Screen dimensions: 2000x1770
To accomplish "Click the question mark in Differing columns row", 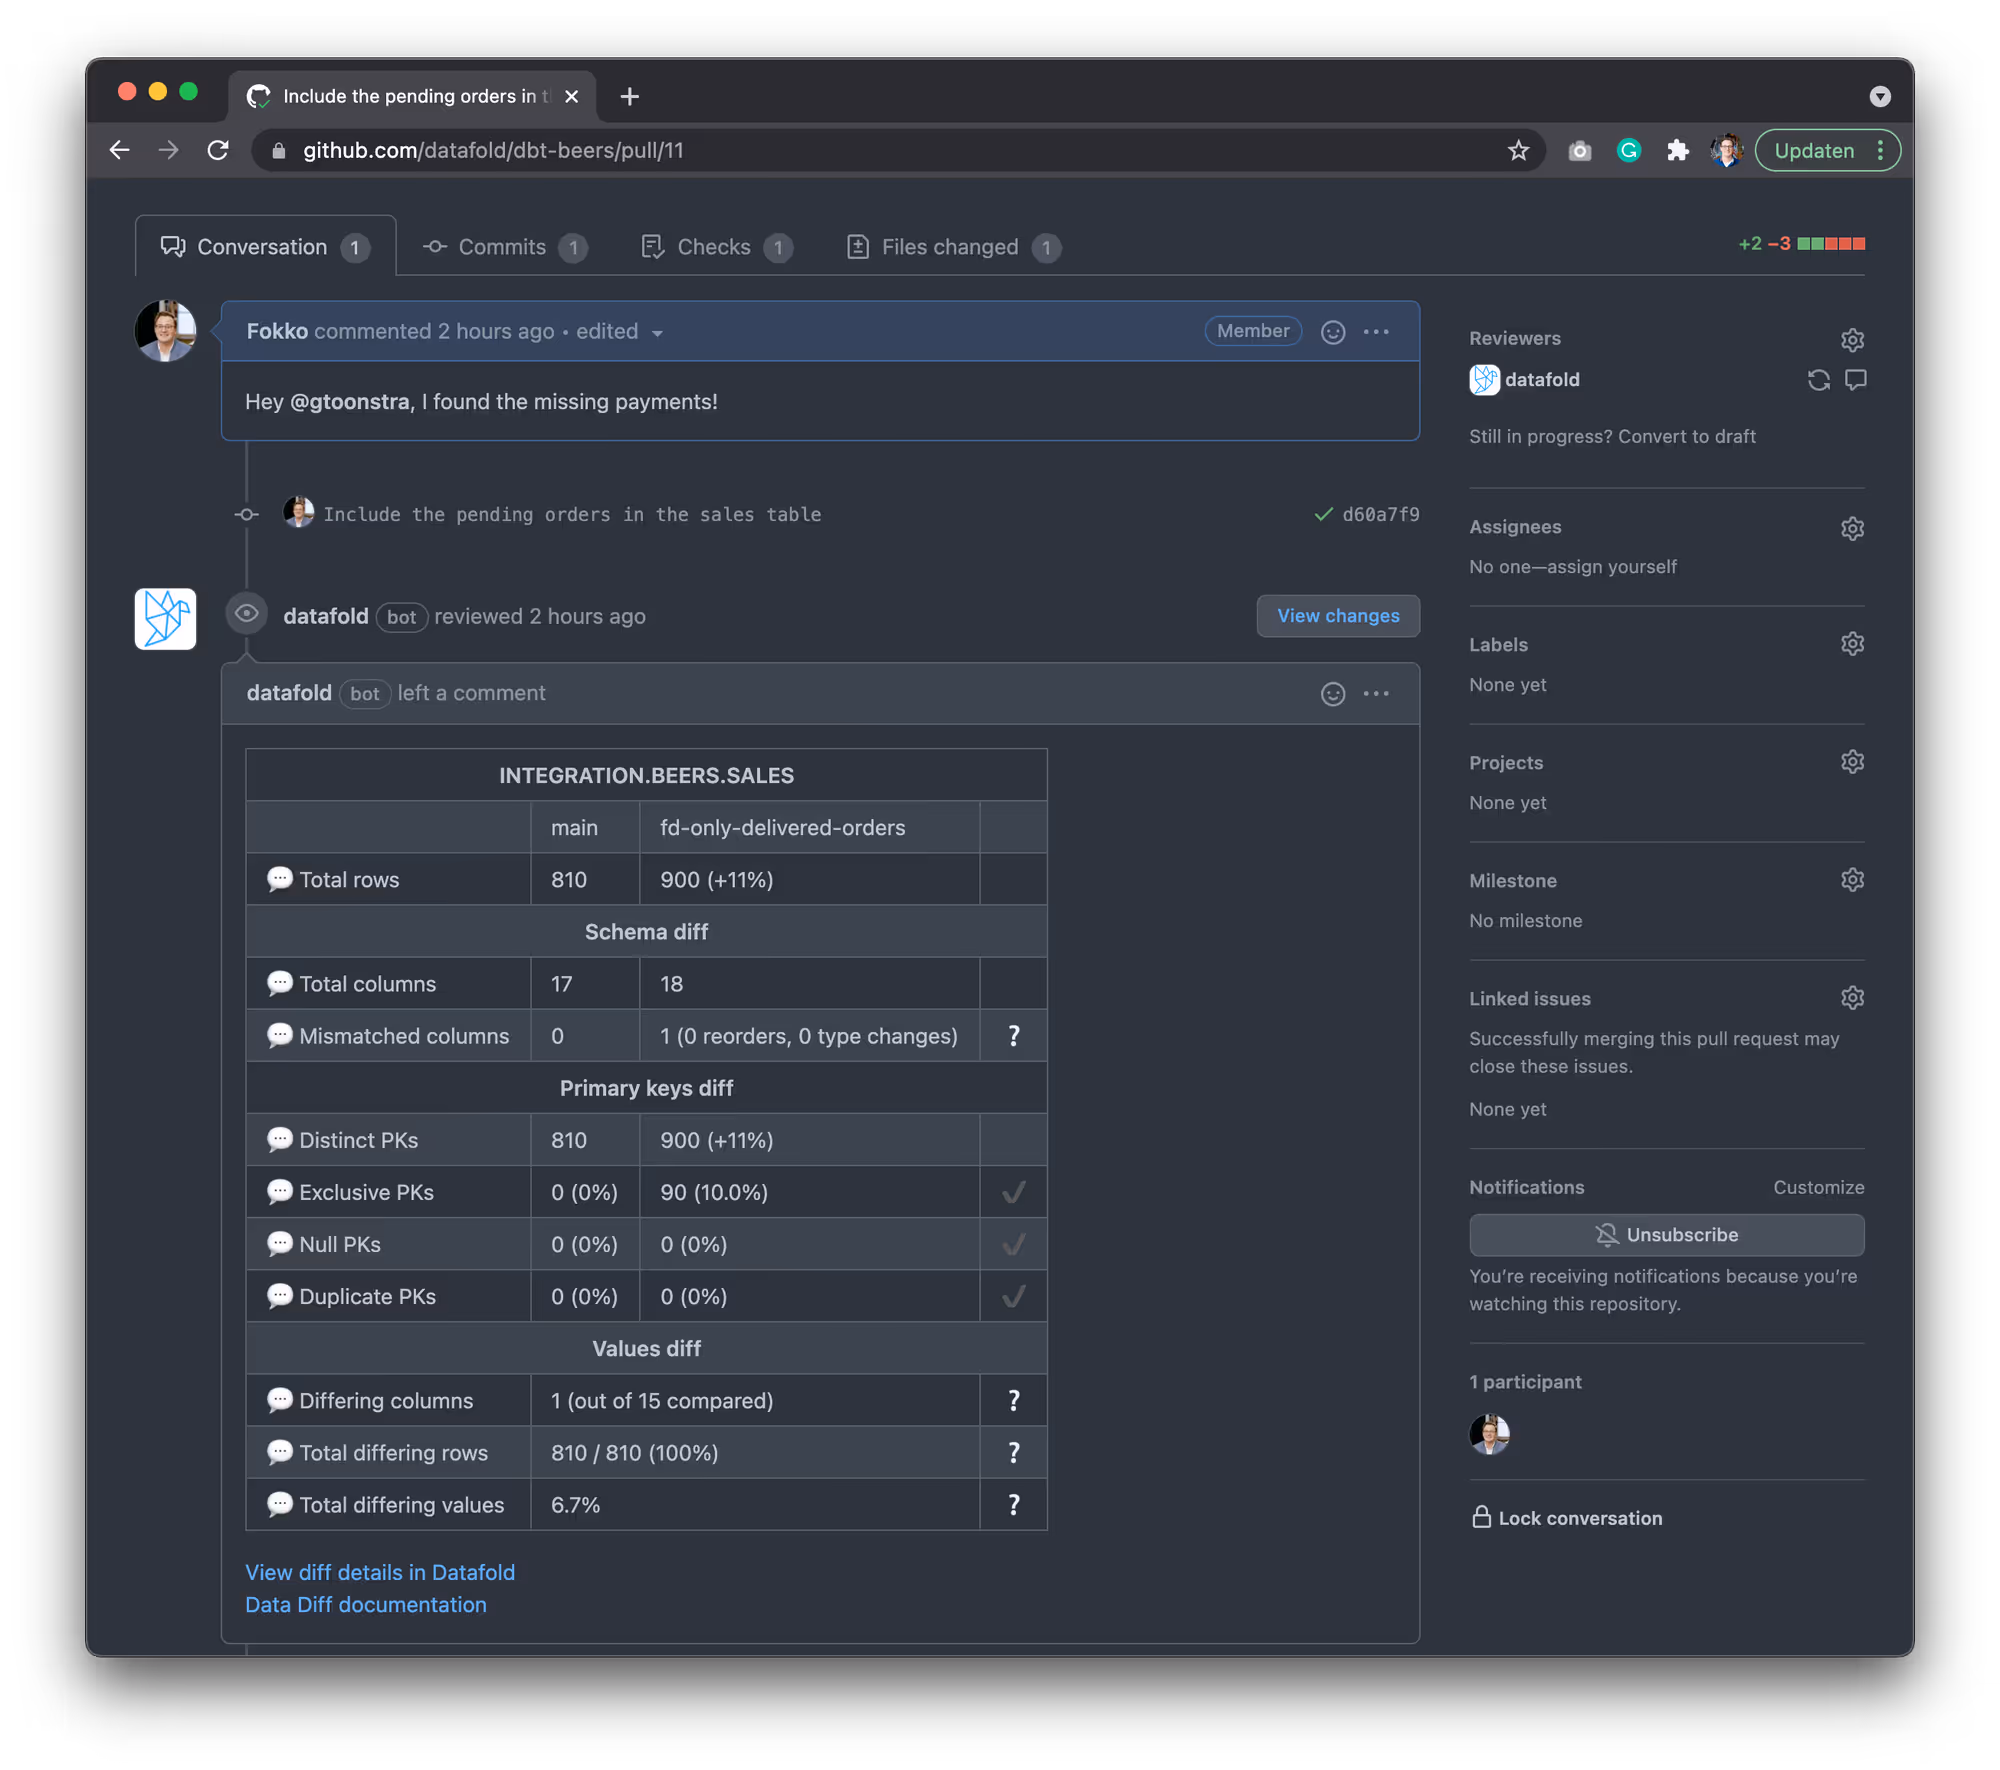I will pyautogui.click(x=1013, y=1400).
